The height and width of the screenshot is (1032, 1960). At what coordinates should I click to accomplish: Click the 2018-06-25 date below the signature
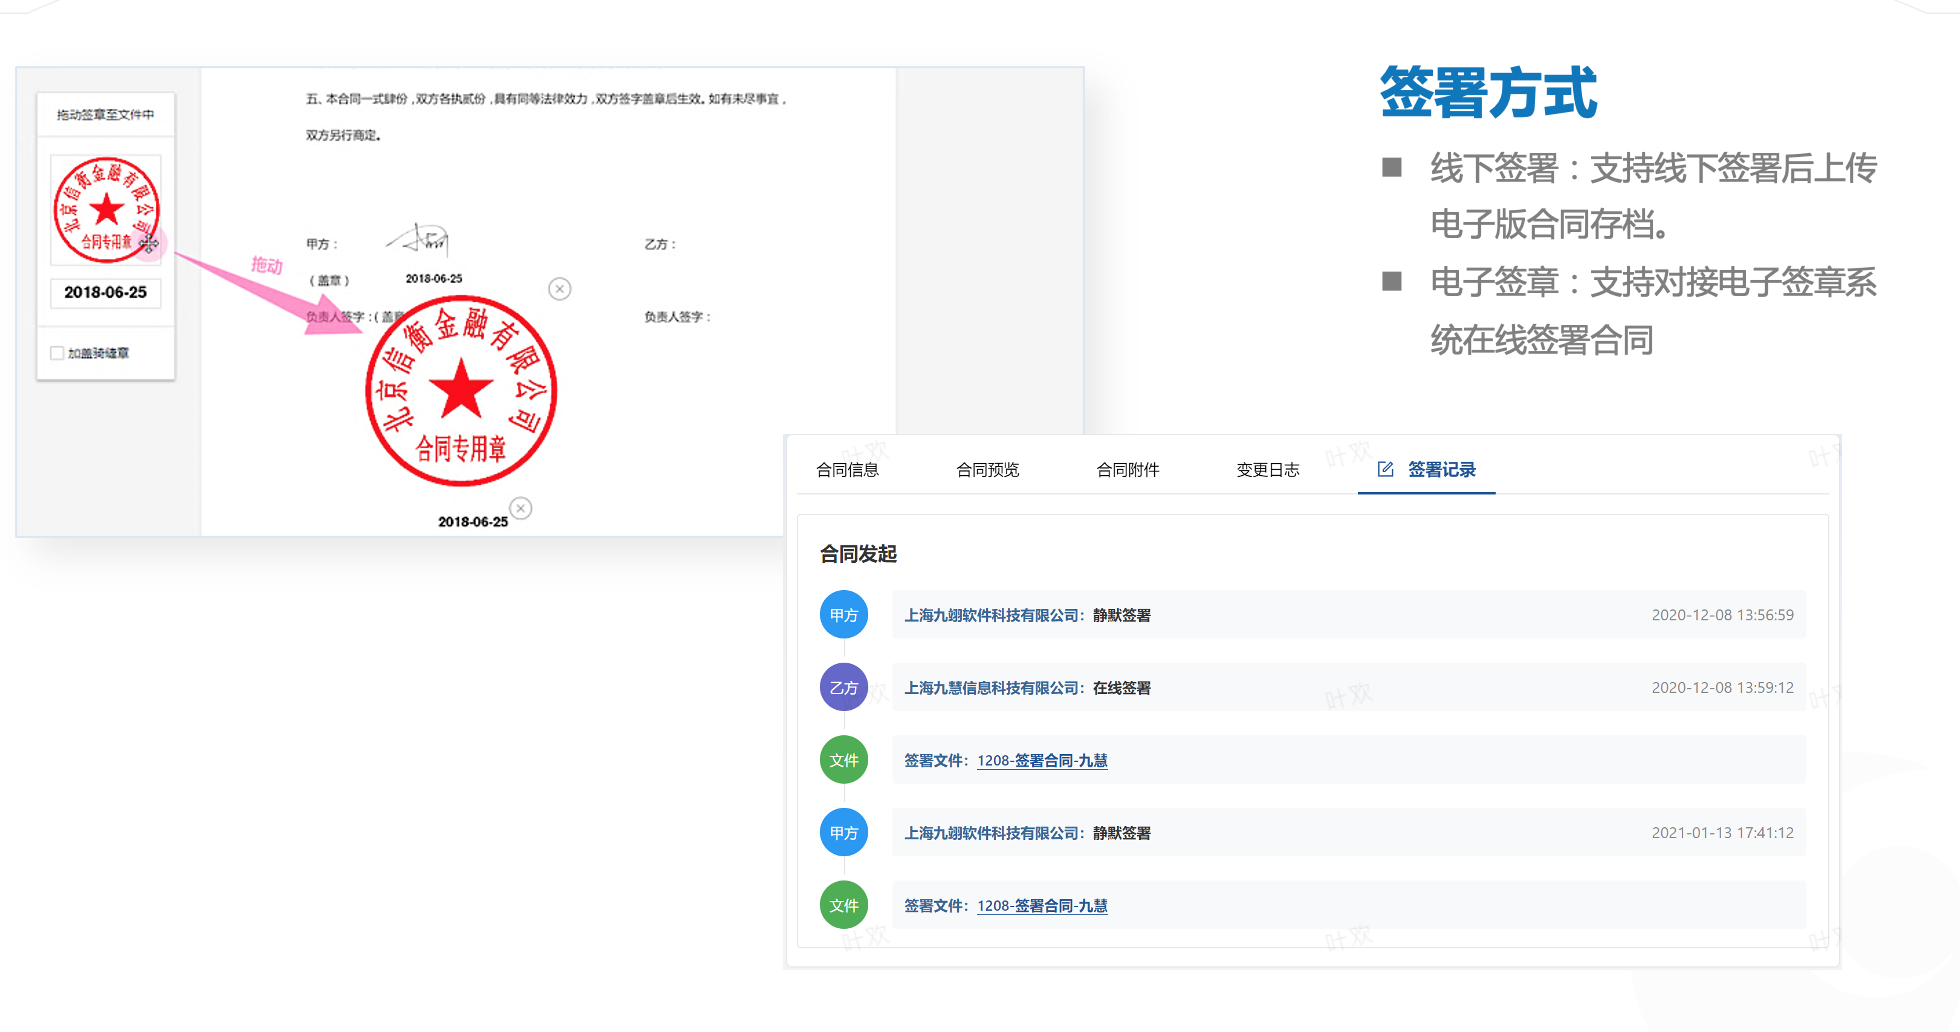pos(434,279)
